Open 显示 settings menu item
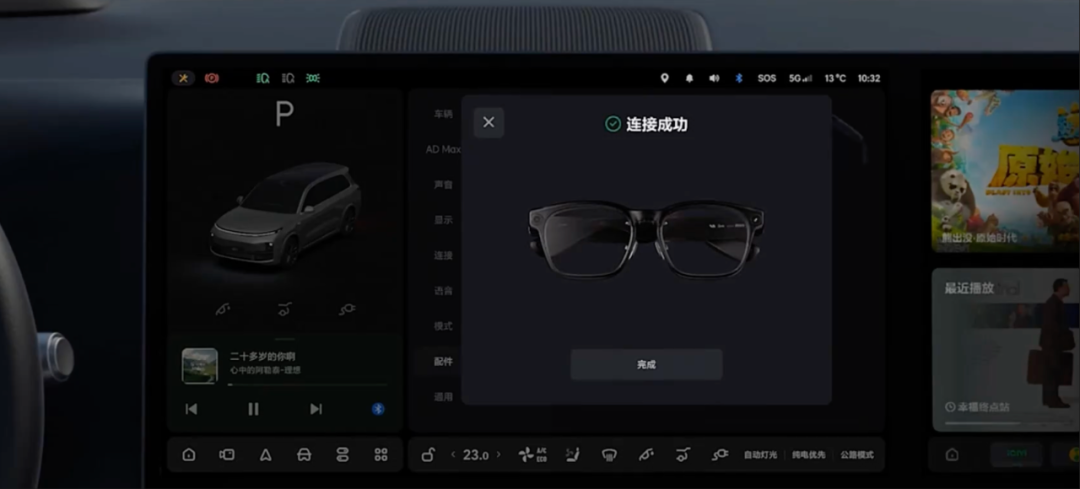Viewport: 1080px width, 489px height. [x=443, y=220]
